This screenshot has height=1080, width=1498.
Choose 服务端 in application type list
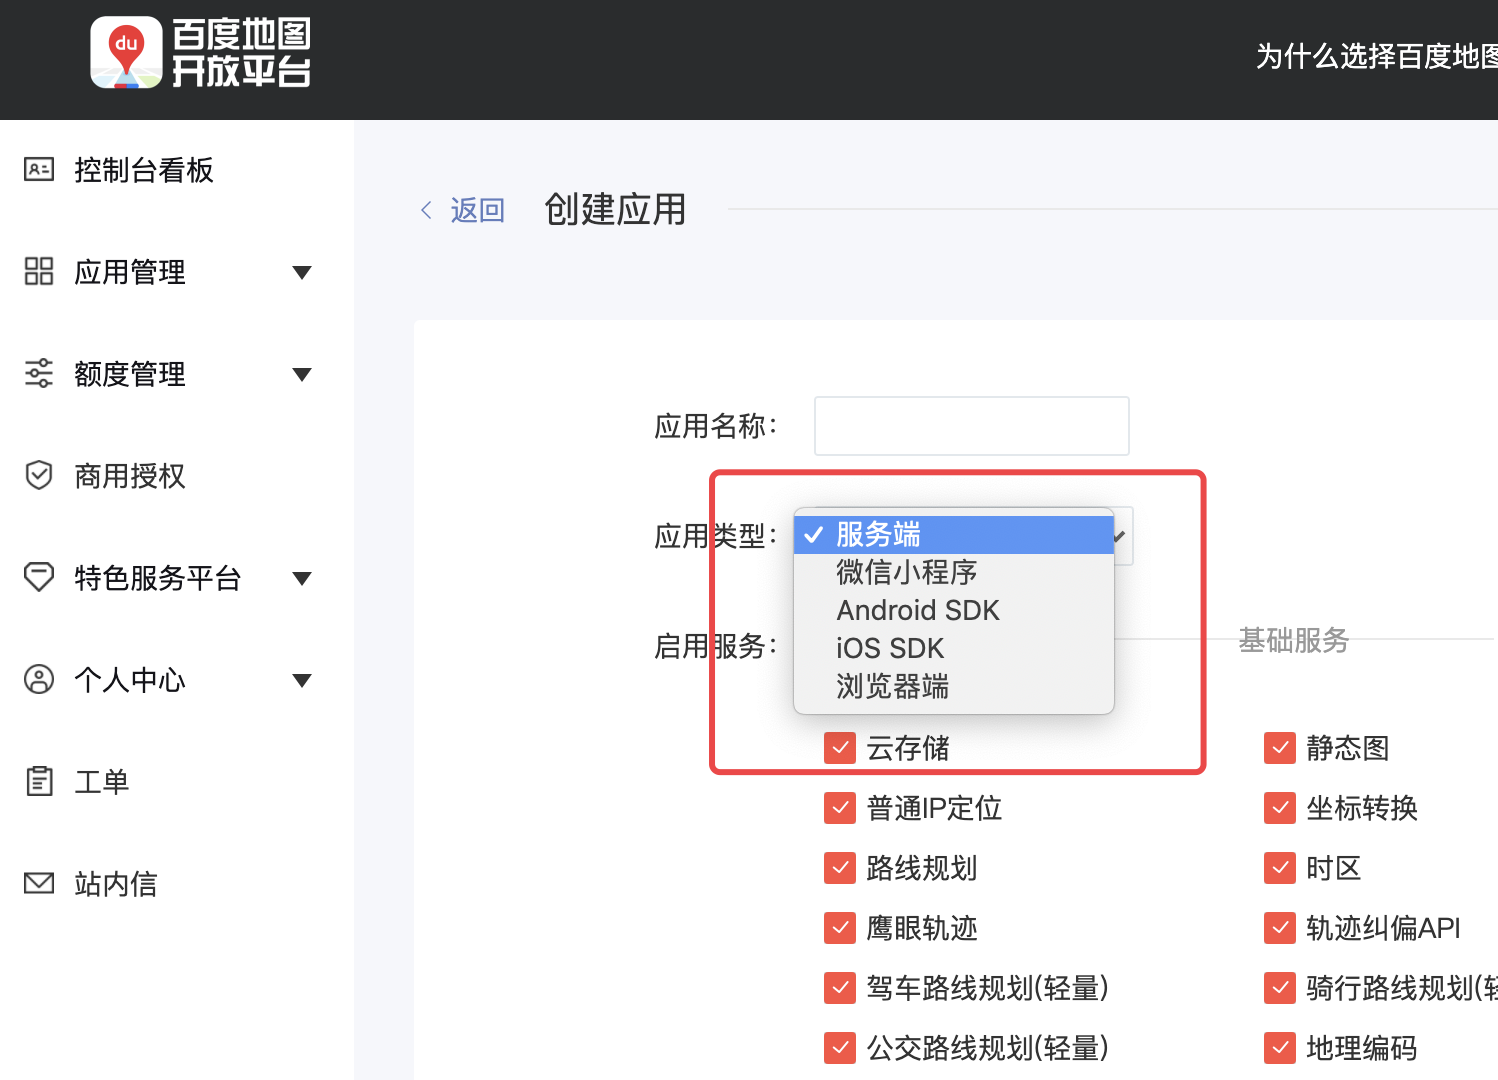[954, 534]
